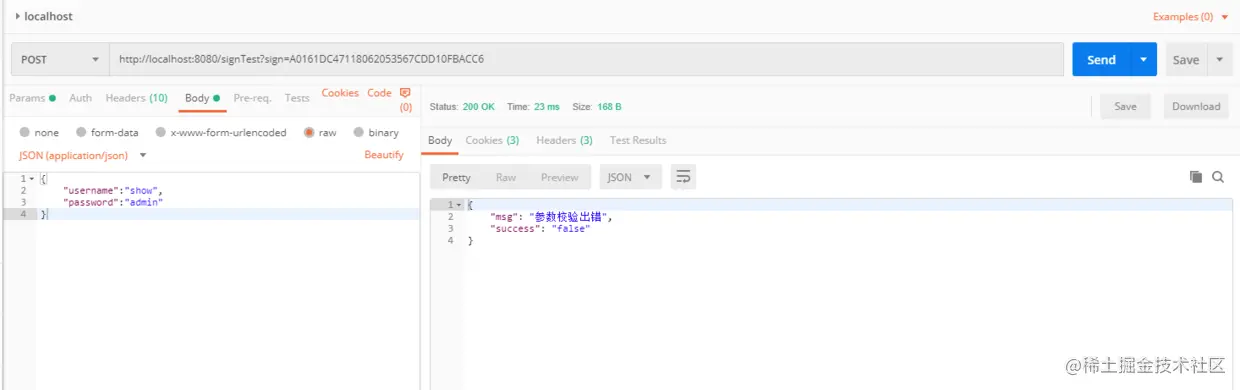This screenshot has height=390, width=1240.
Task: Open the Pre-req. tab
Action: click(x=252, y=98)
